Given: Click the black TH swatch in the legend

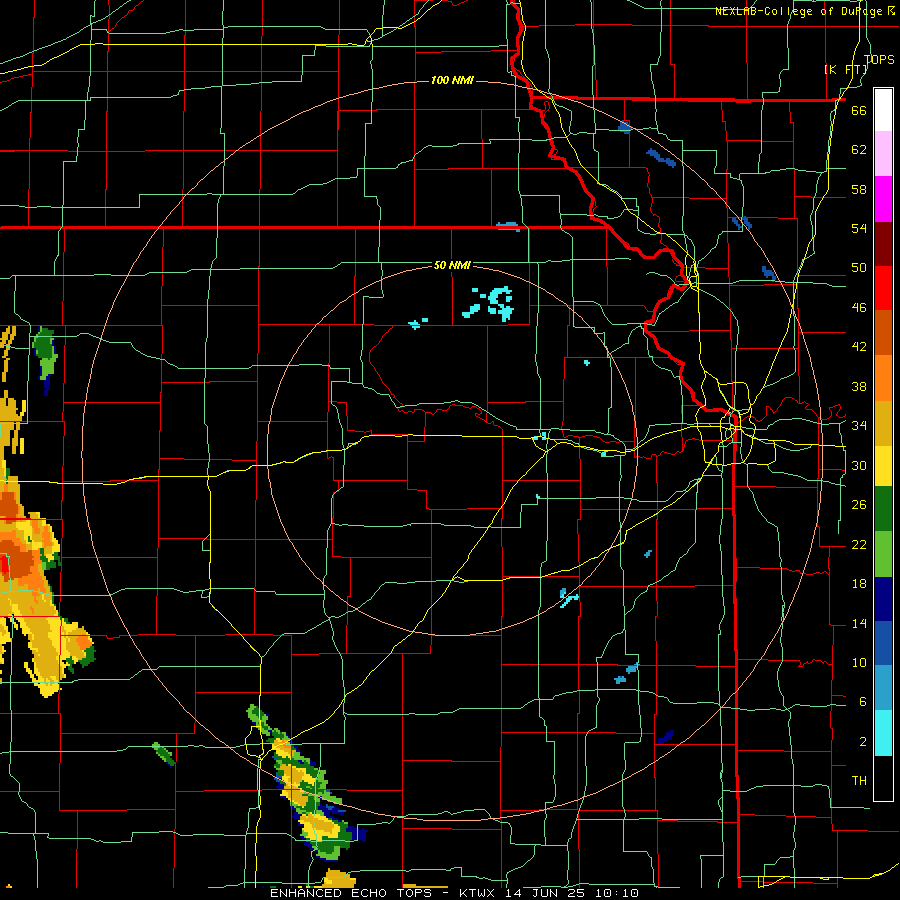Looking at the screenshot, I should click(883, 778).
